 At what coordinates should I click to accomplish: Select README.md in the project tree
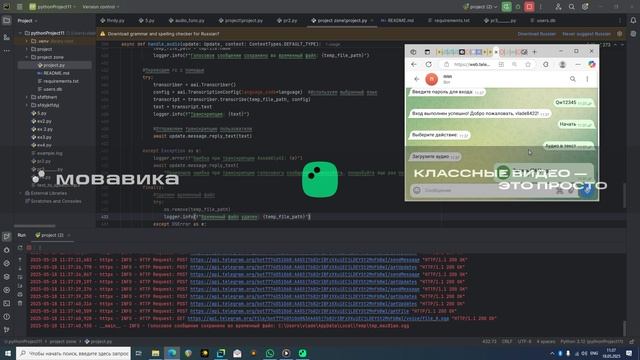click(56, 73)
